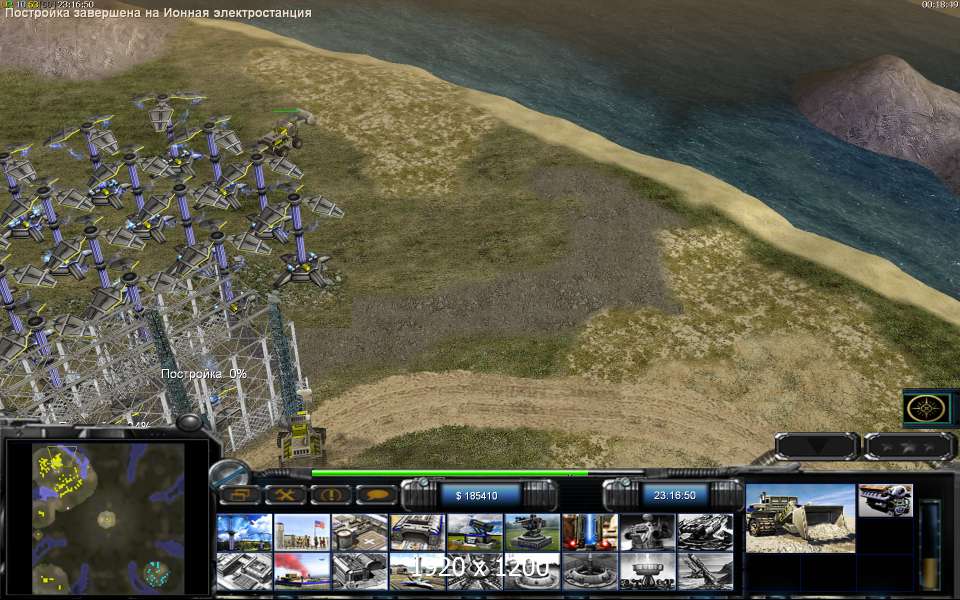Click the elapsed timer 00:18:49

[940, 4]
